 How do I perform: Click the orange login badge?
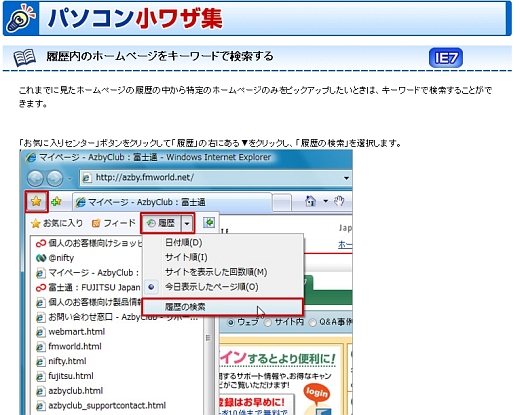point(316,393)
